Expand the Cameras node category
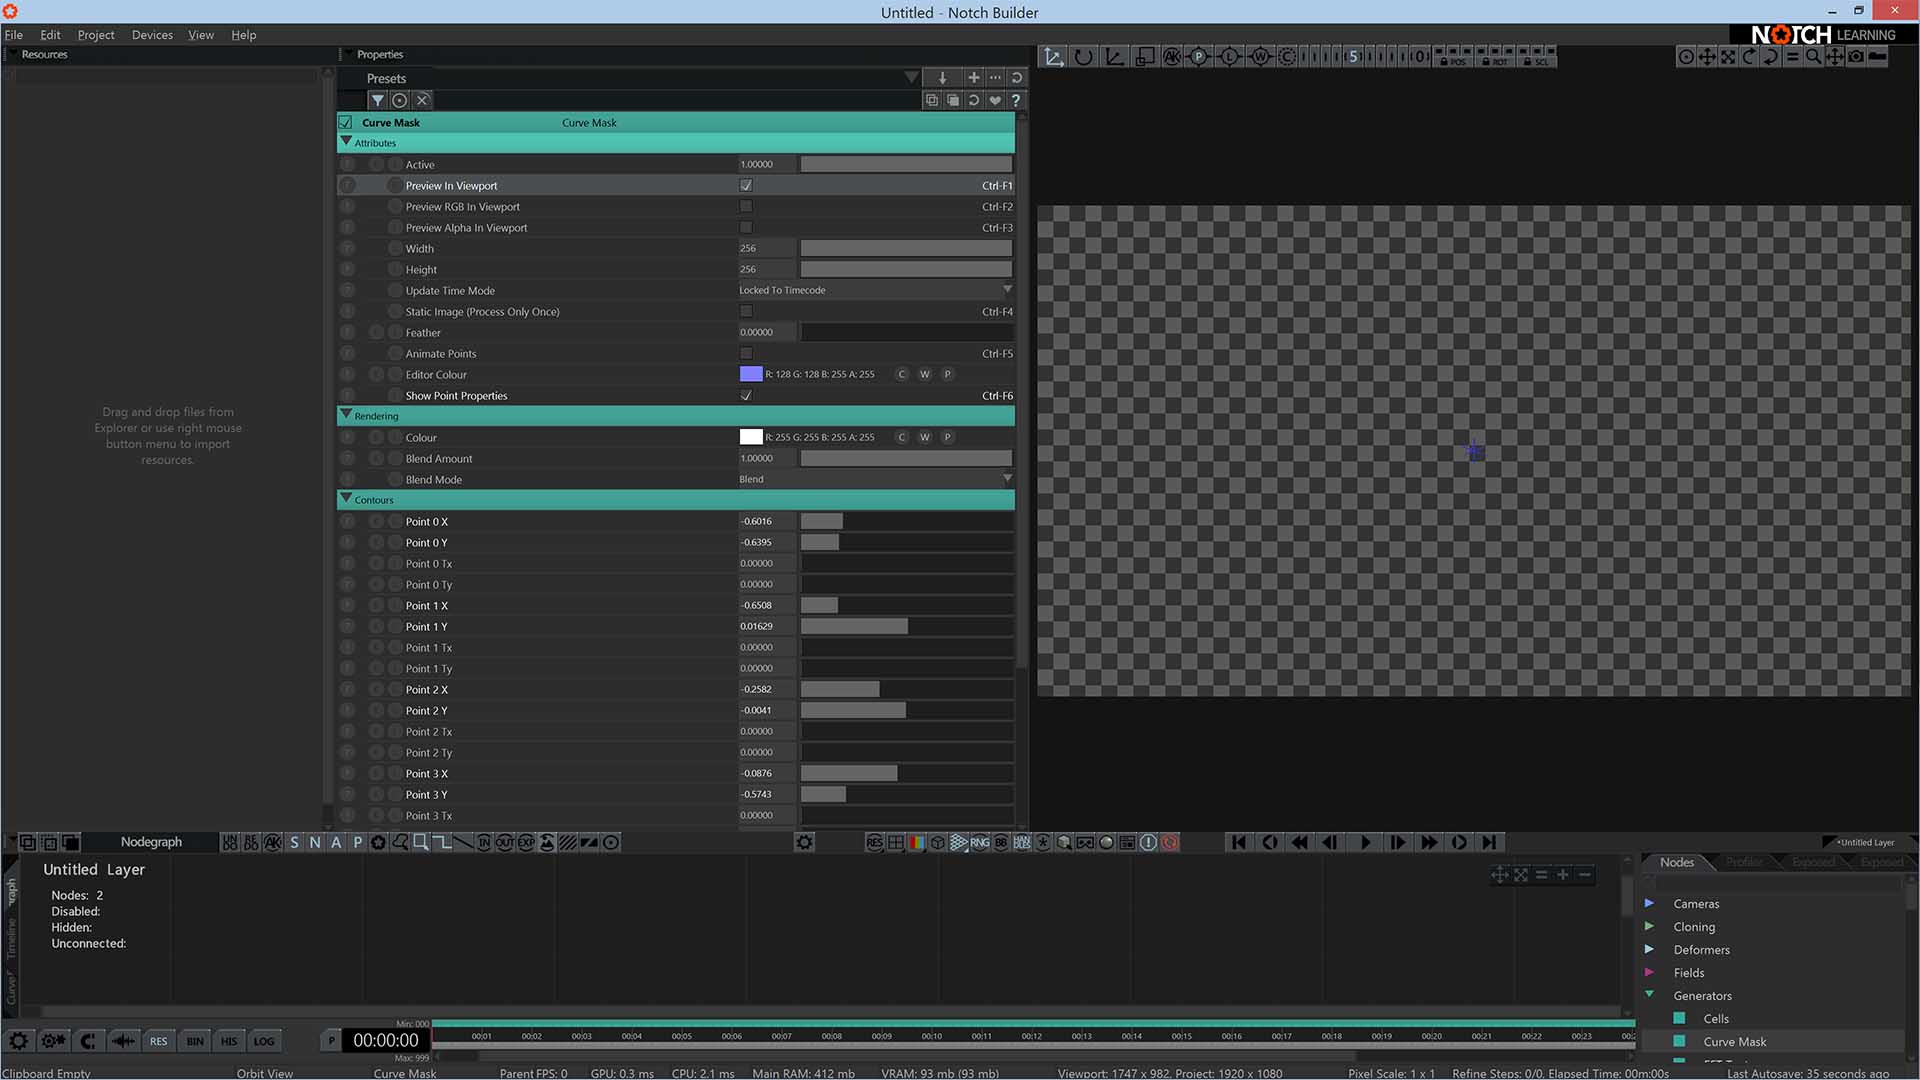Screen dimensions: 1920x1080 pos(1649,903)
